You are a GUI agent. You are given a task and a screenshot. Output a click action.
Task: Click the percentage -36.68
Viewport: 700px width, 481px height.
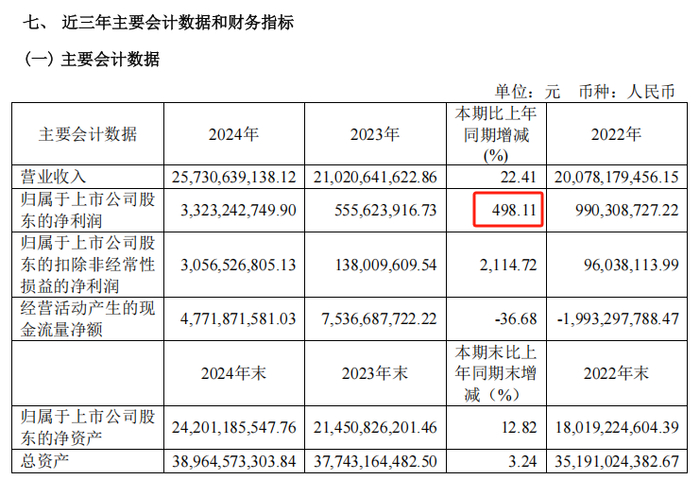pyautogui.click(x=516, y=319)
